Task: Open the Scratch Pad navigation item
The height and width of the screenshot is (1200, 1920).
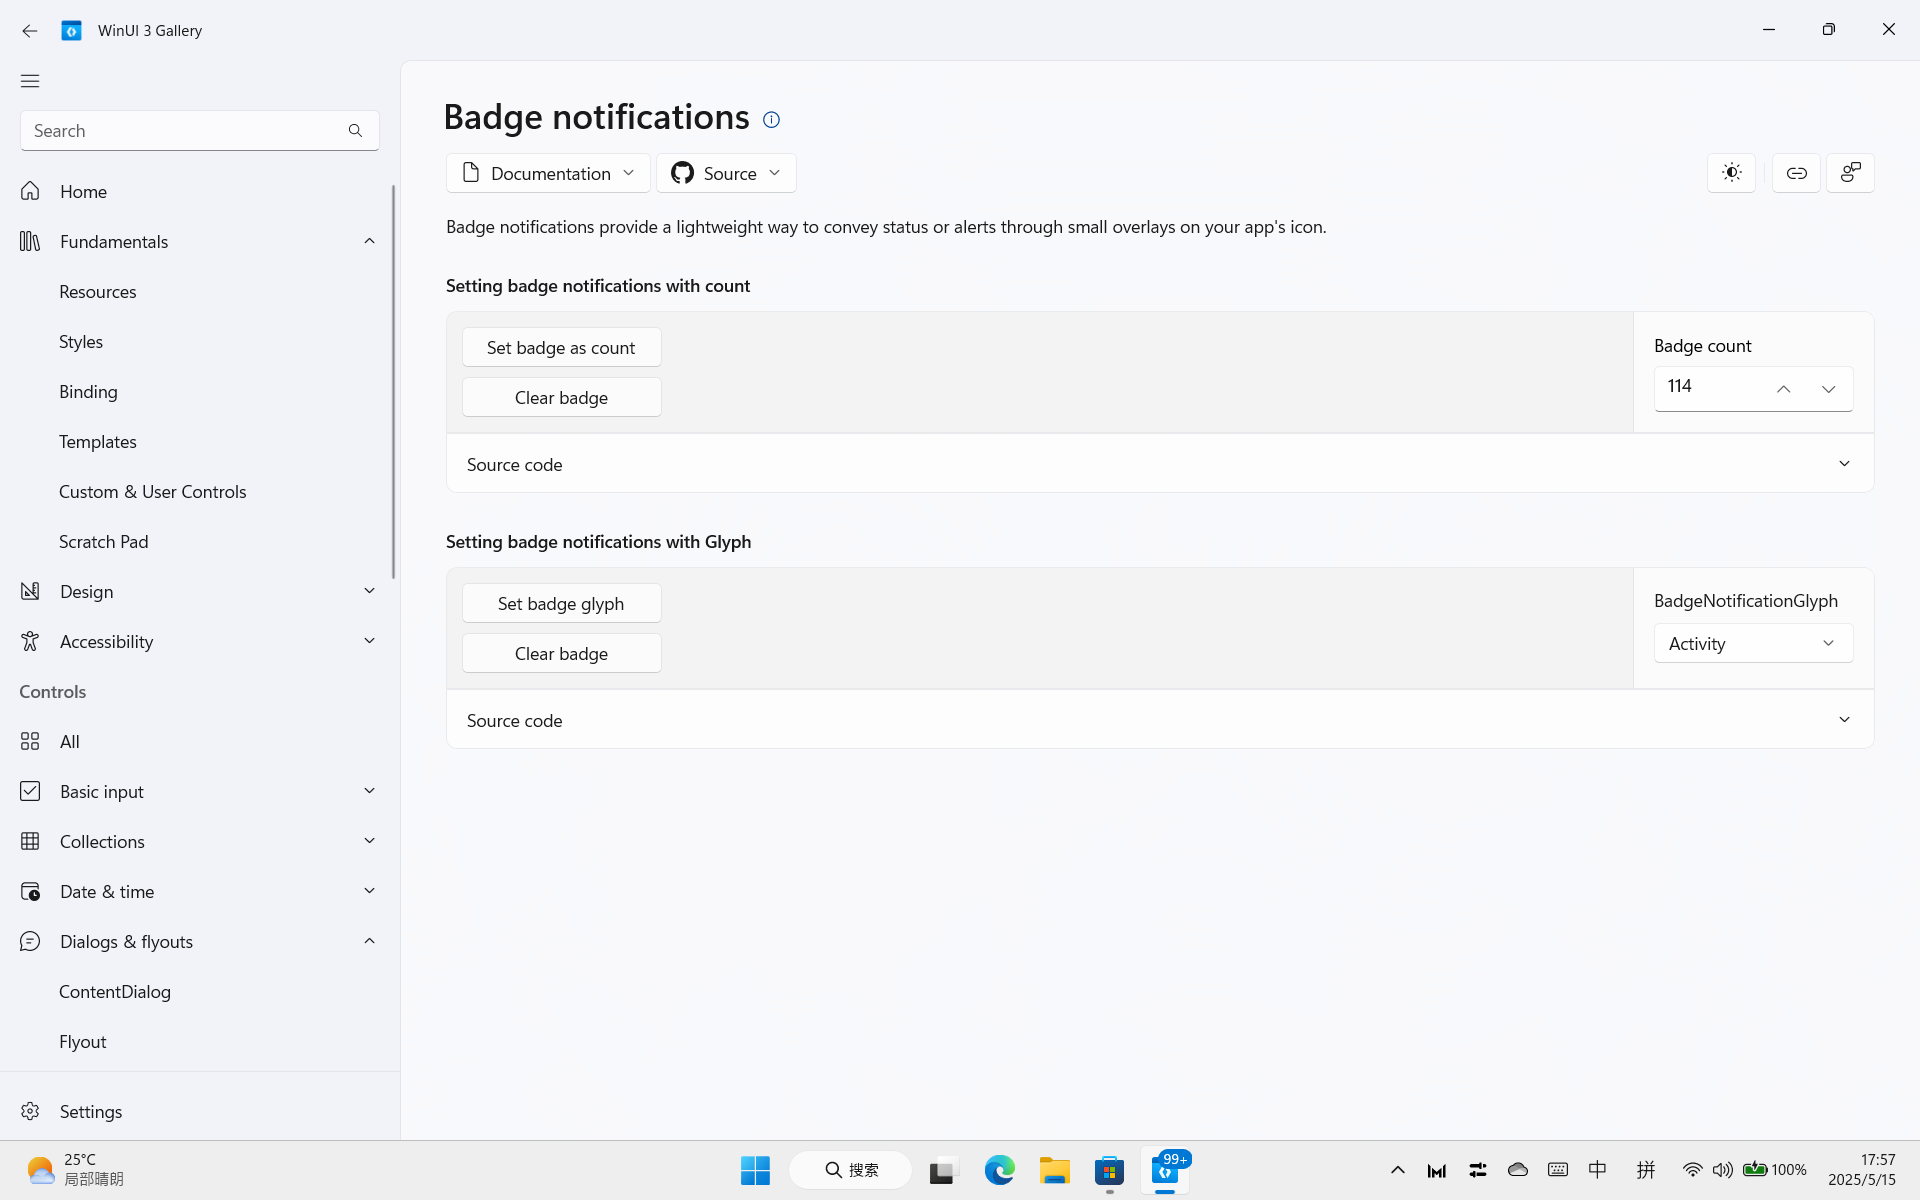Action: tap(104, 541)
